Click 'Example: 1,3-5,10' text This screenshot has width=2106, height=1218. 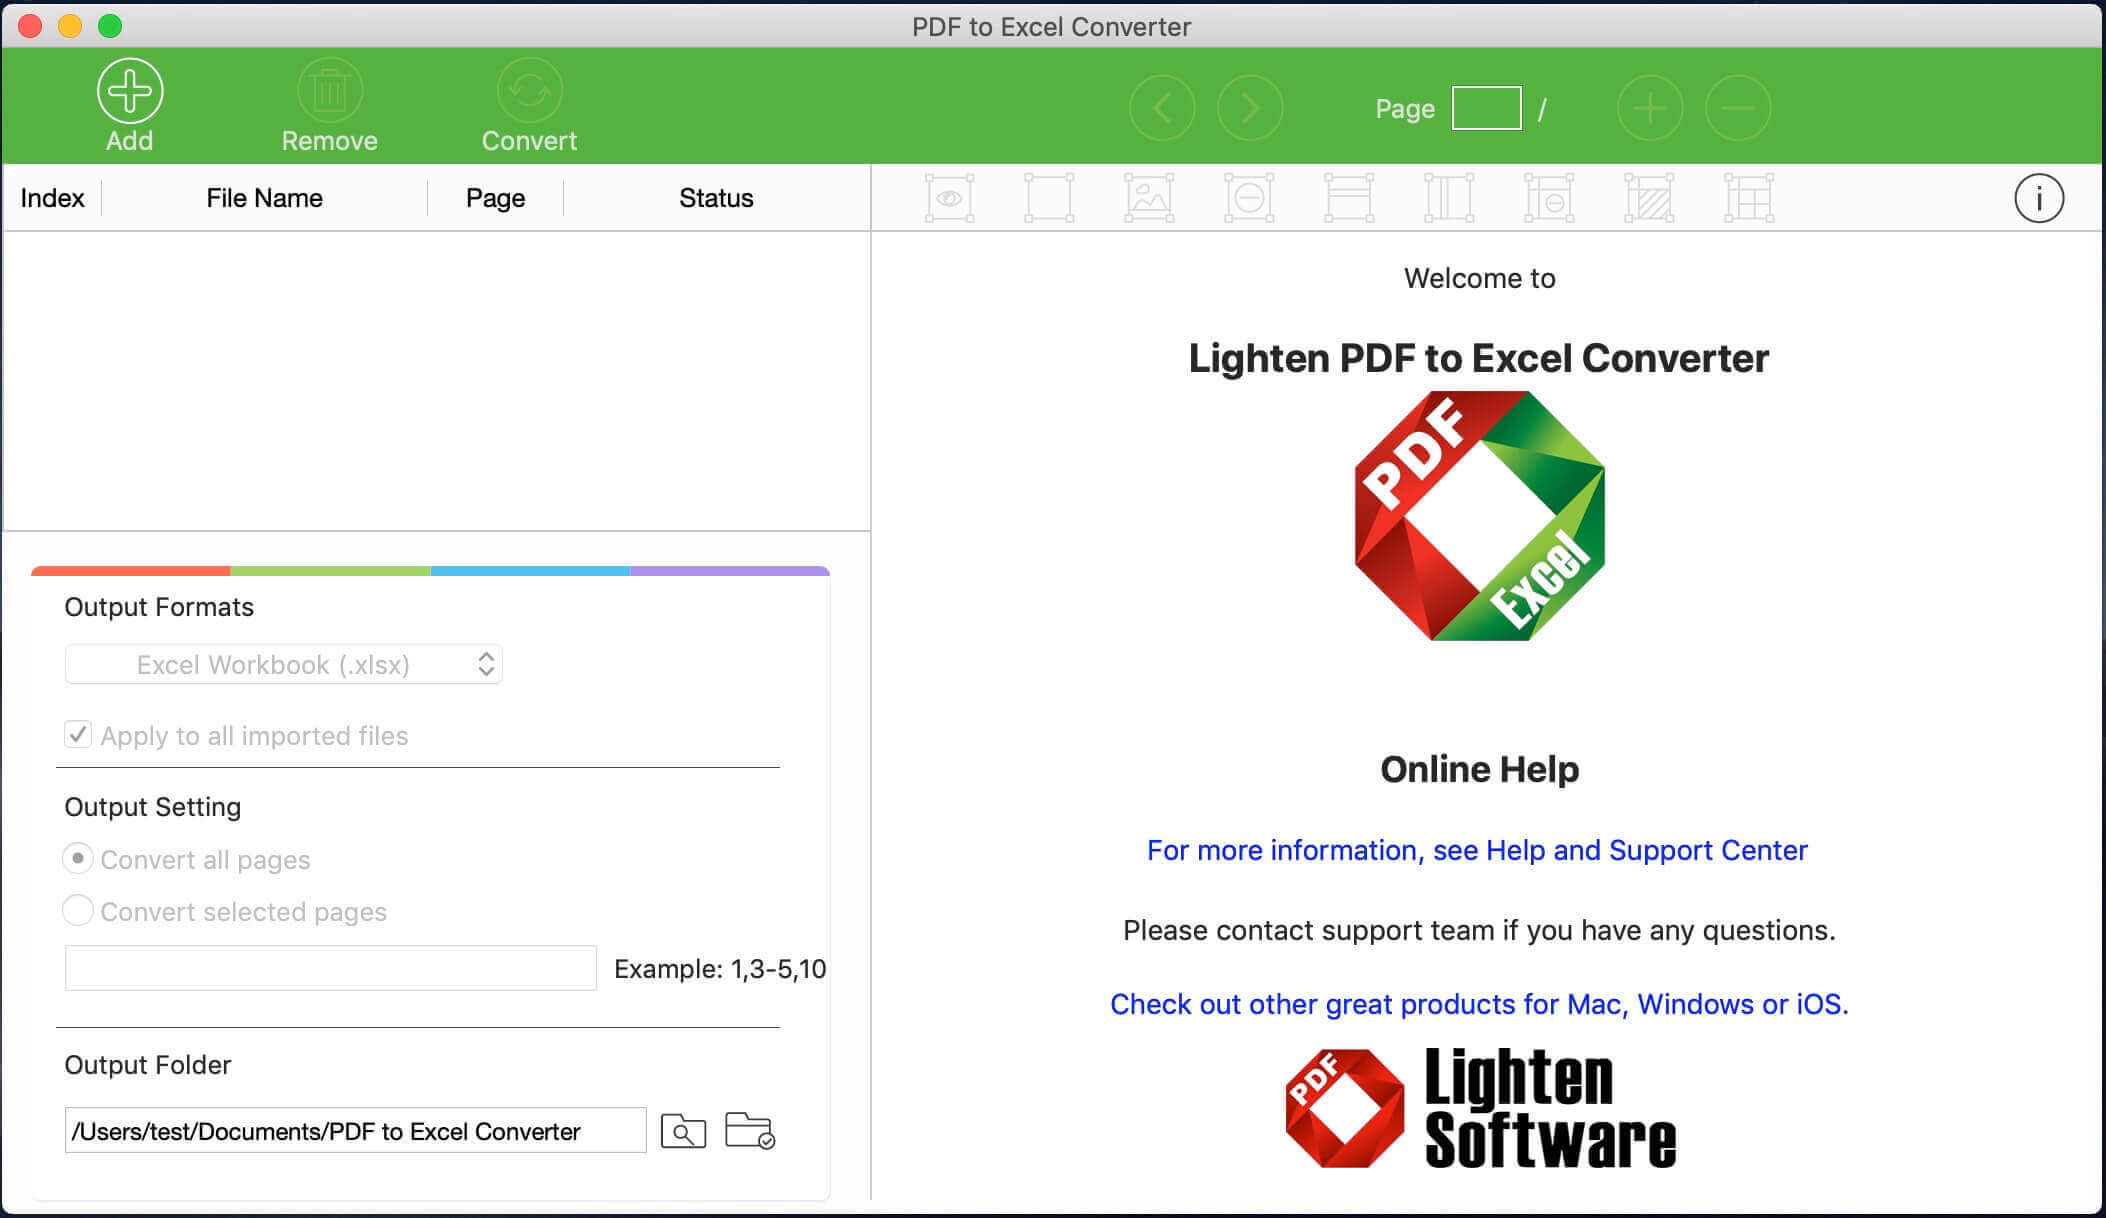pyautogui.click(x=720, y=969)
